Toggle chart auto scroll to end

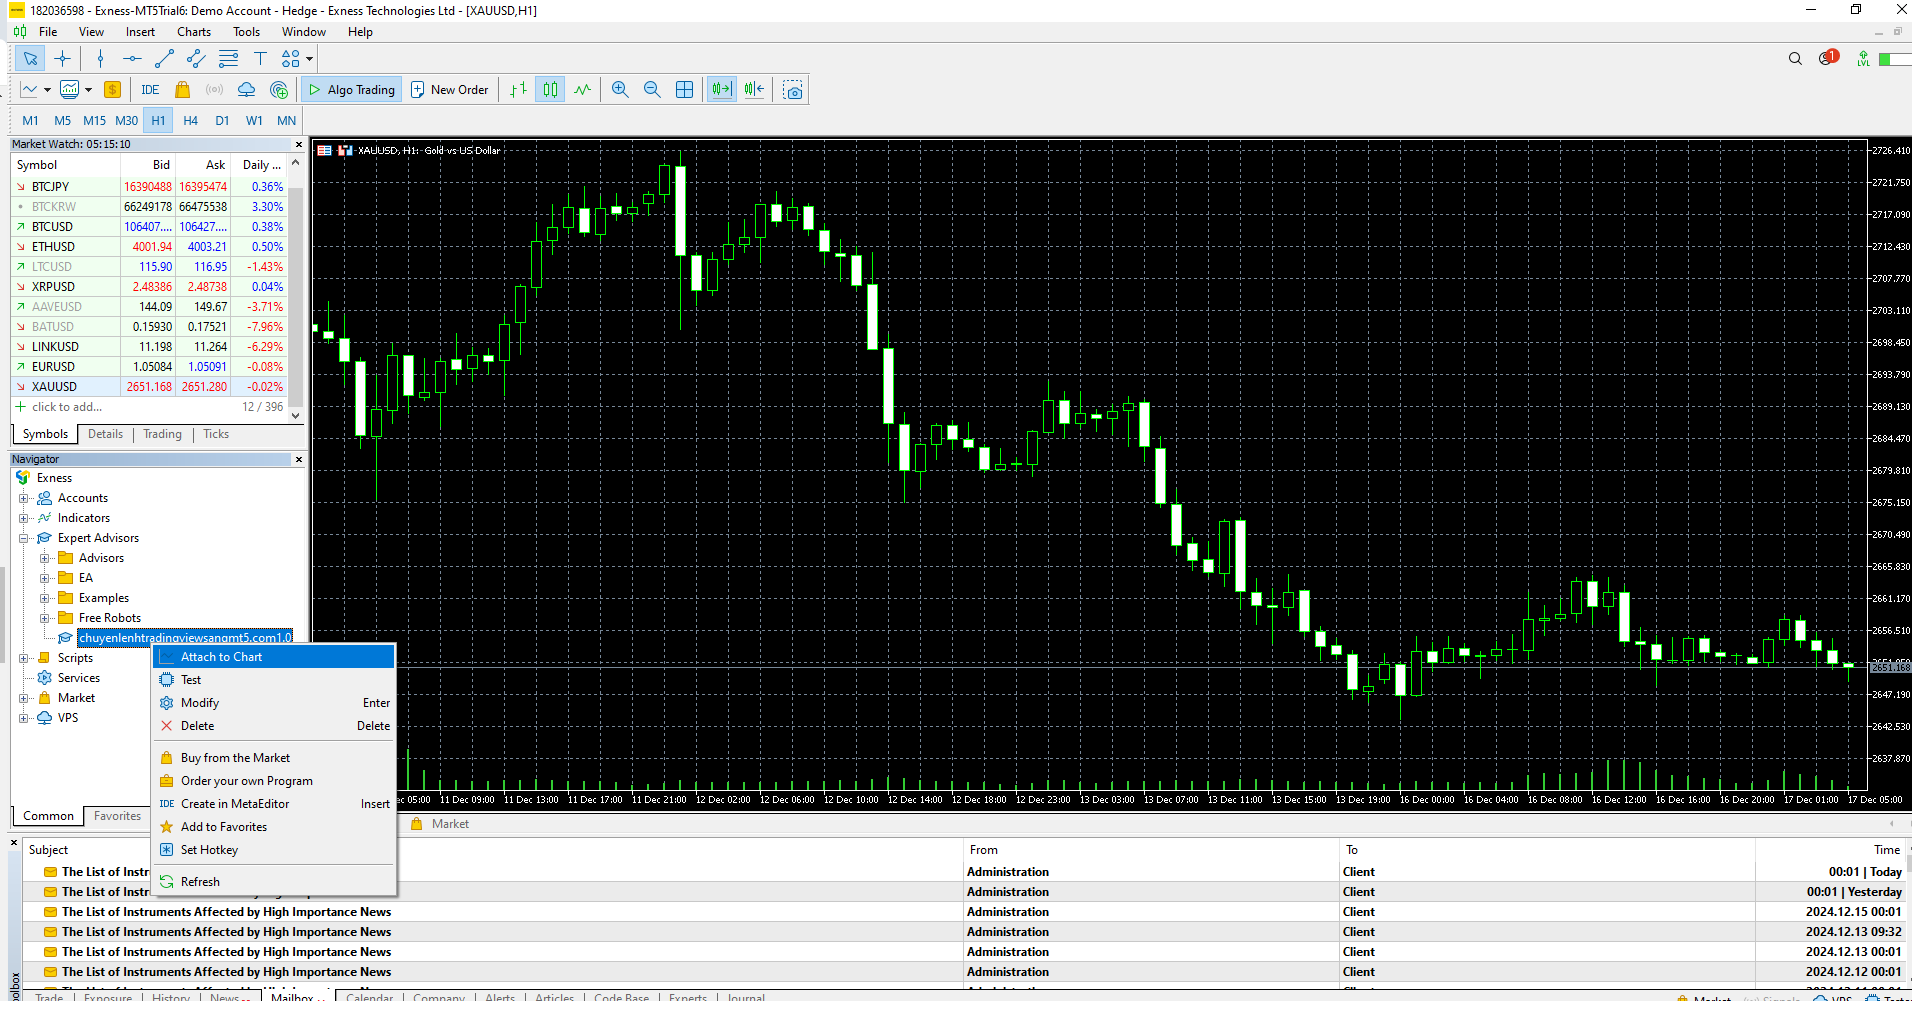(x=721, y=90)
